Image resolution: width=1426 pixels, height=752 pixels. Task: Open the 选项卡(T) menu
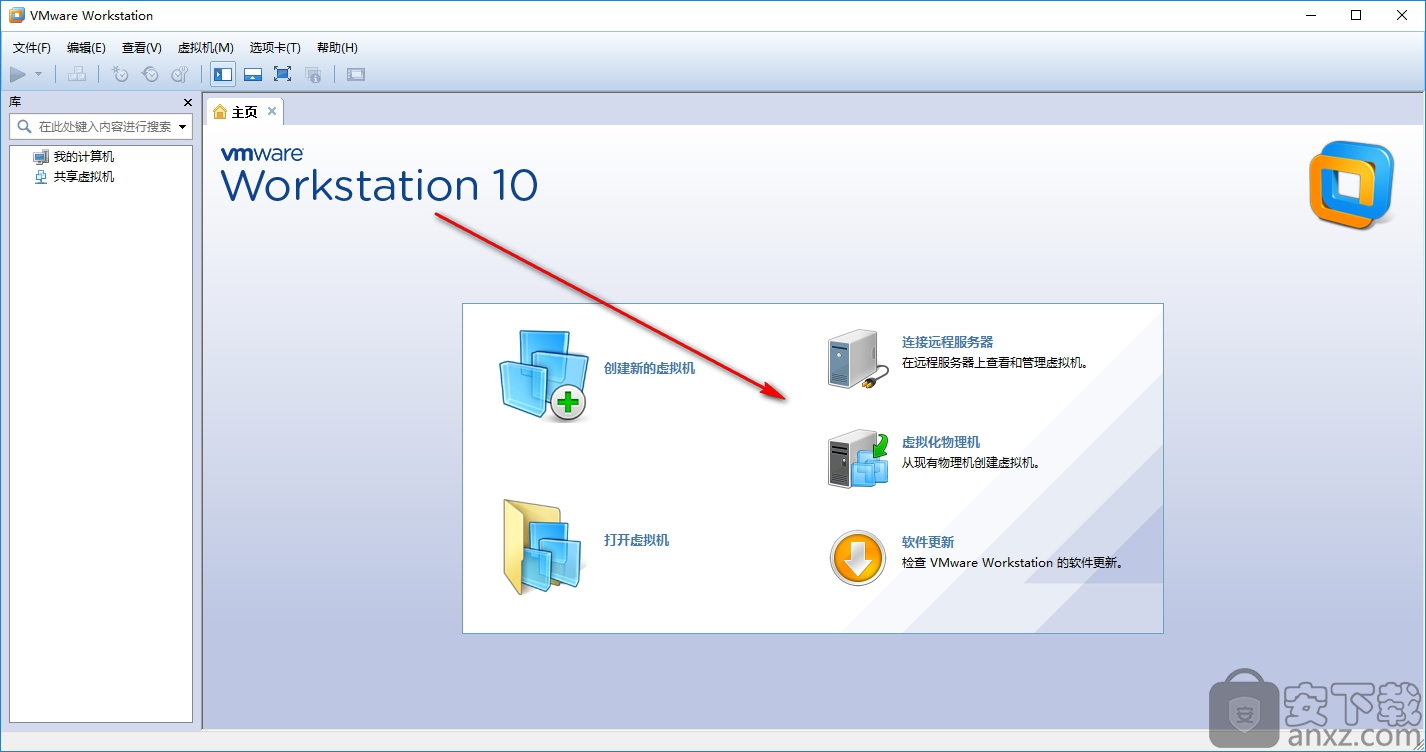click(x=275, y=48)
